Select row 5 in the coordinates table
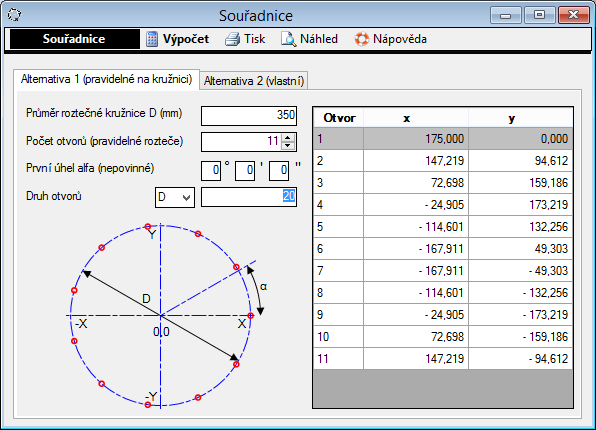596x430 pixels. point(443,227)
